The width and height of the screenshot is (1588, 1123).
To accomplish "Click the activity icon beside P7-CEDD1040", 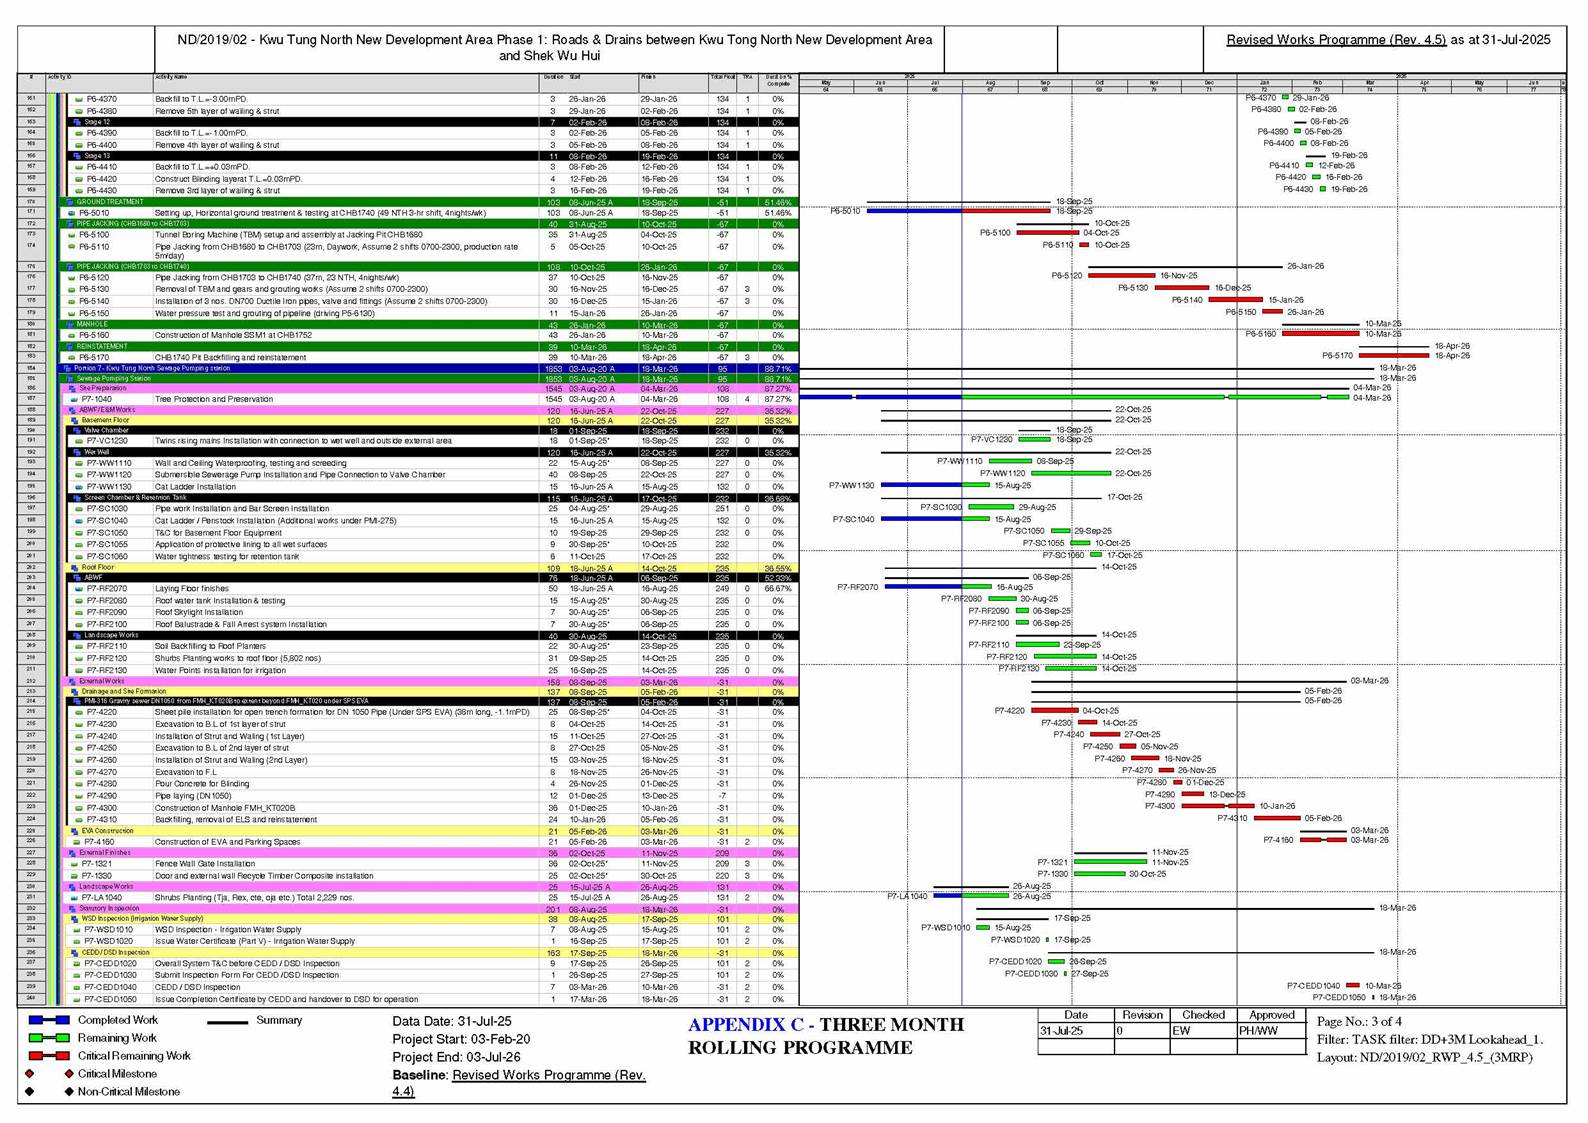I will [x=76, y=987].
